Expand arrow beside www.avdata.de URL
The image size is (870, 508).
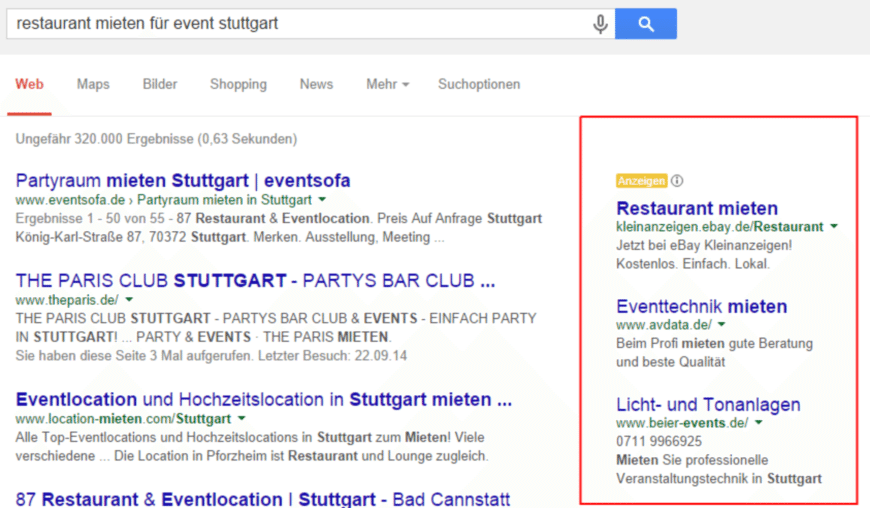(x=721, y=324)
